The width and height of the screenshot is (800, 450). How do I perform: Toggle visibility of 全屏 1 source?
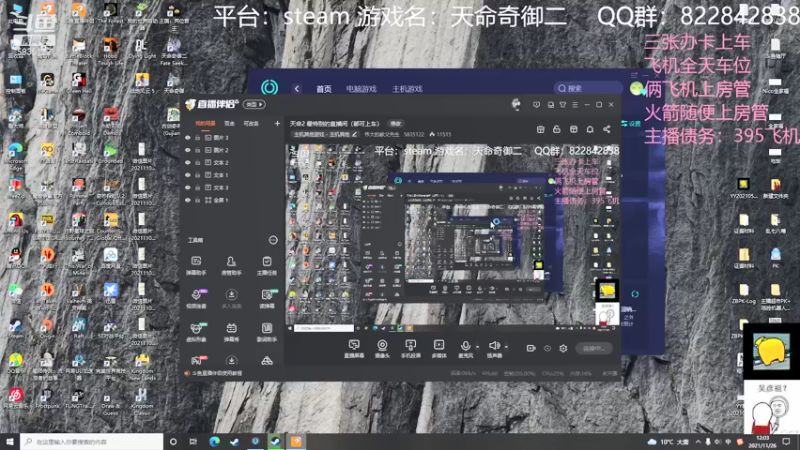coord(188,200)
